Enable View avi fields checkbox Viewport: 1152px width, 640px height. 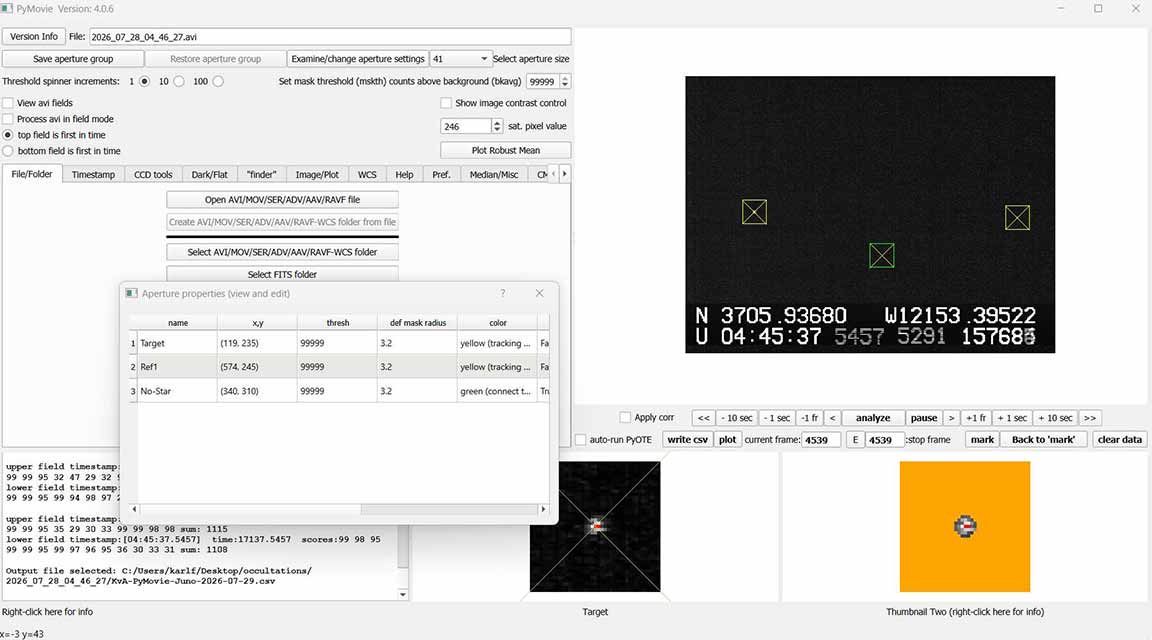(8, 103)
